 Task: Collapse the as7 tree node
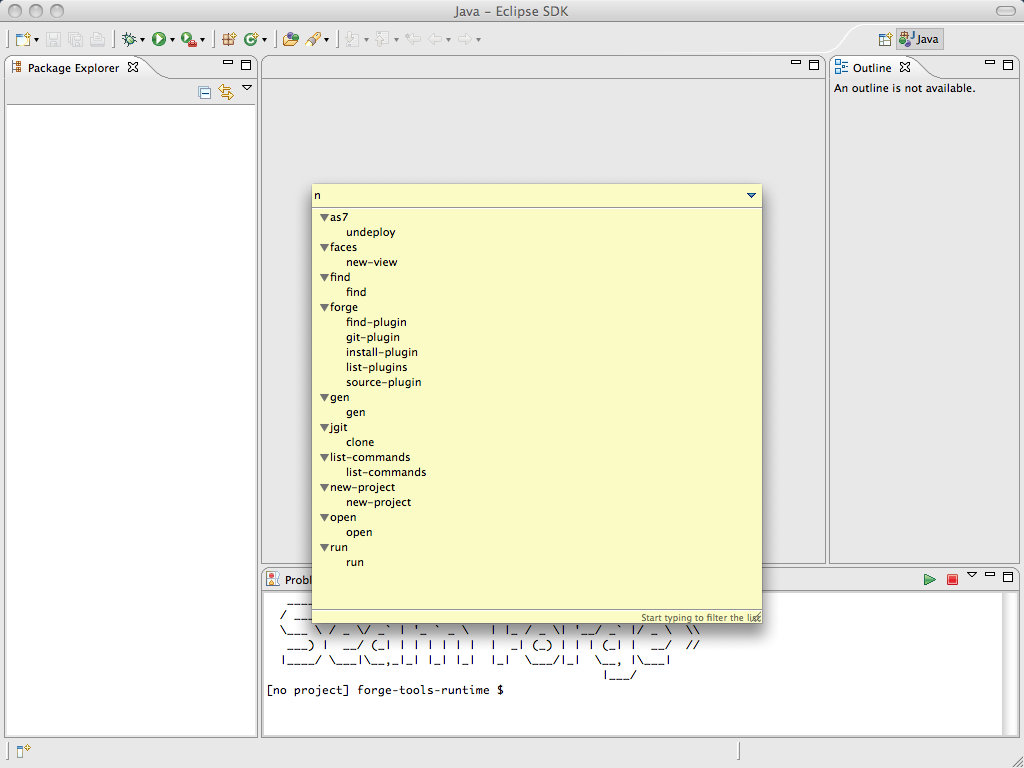324,217
